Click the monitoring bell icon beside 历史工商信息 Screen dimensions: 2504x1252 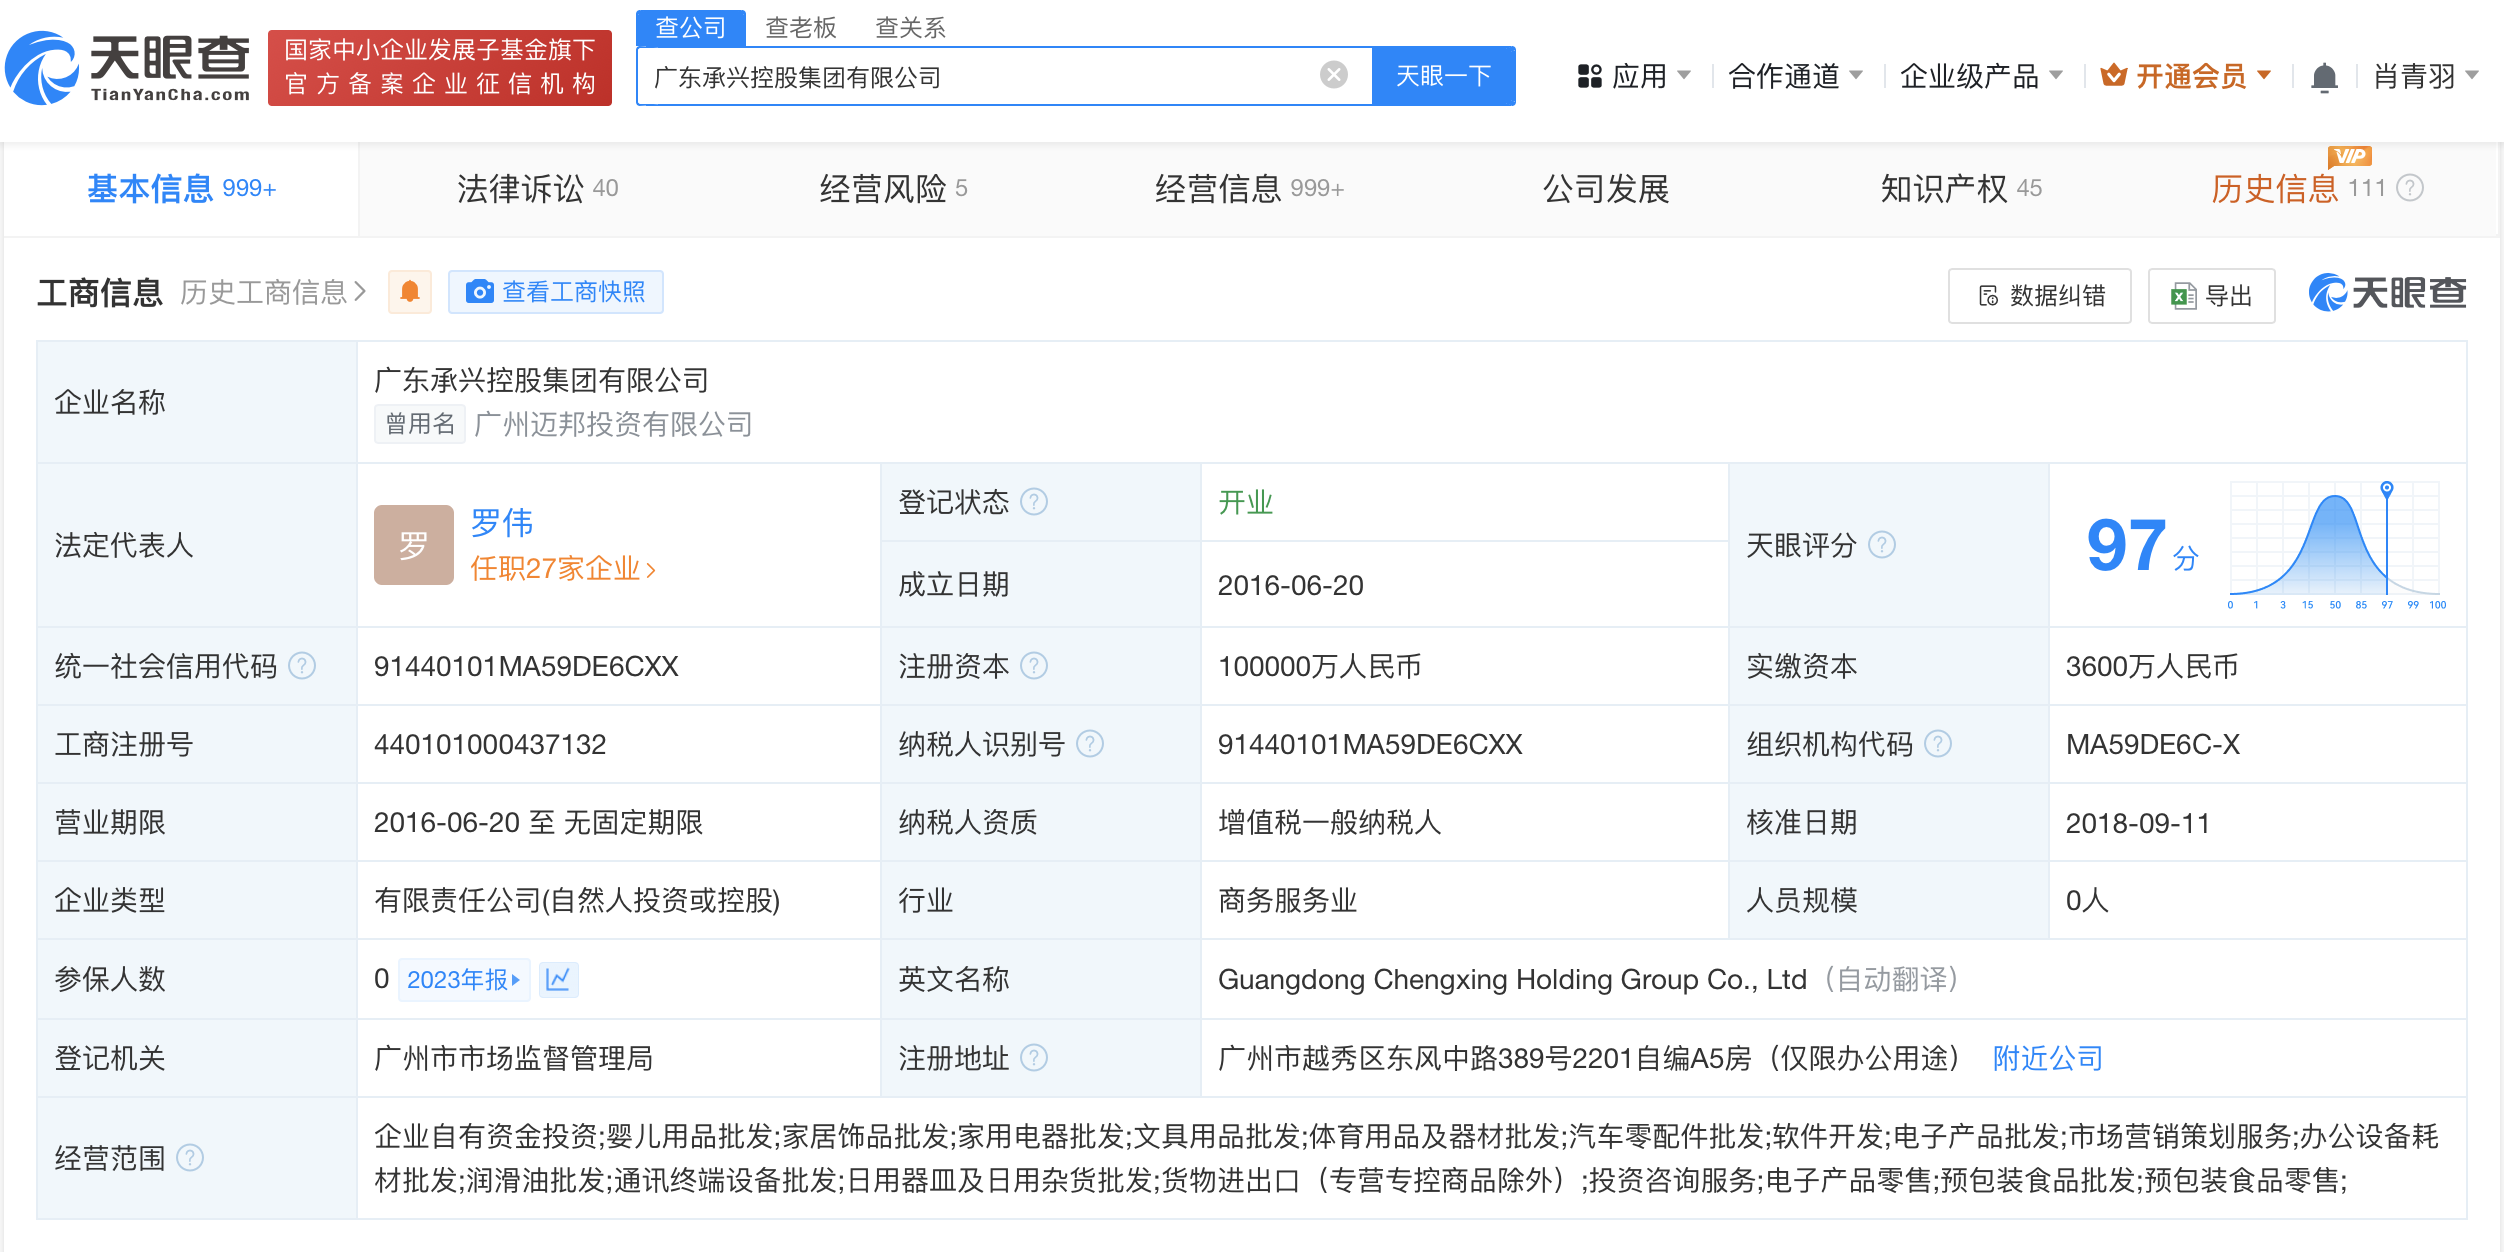pyautogui.click(x=410, y=291)
